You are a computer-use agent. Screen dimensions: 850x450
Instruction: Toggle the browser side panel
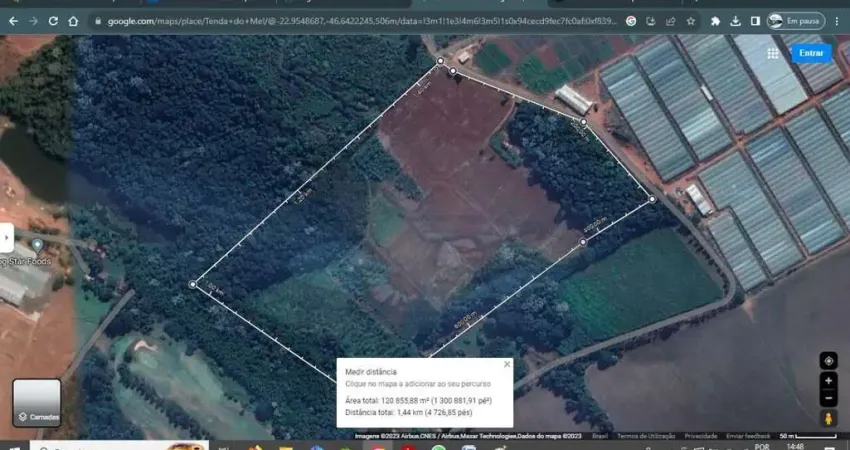tap(755, 20)
